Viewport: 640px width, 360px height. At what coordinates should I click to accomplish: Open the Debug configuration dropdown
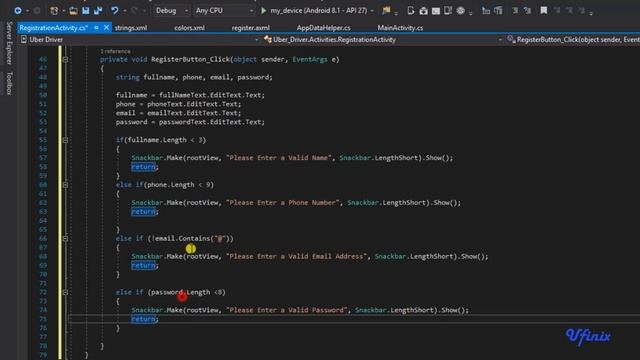(171, 11)
